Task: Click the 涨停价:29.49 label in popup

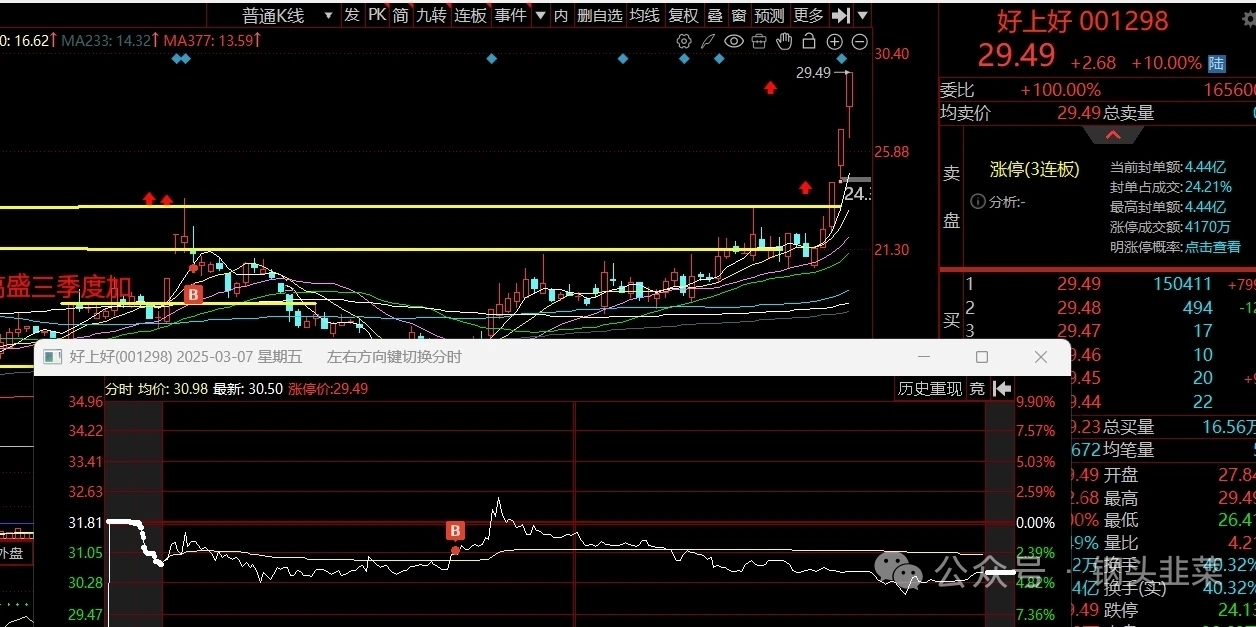Action: click(328, 389)
